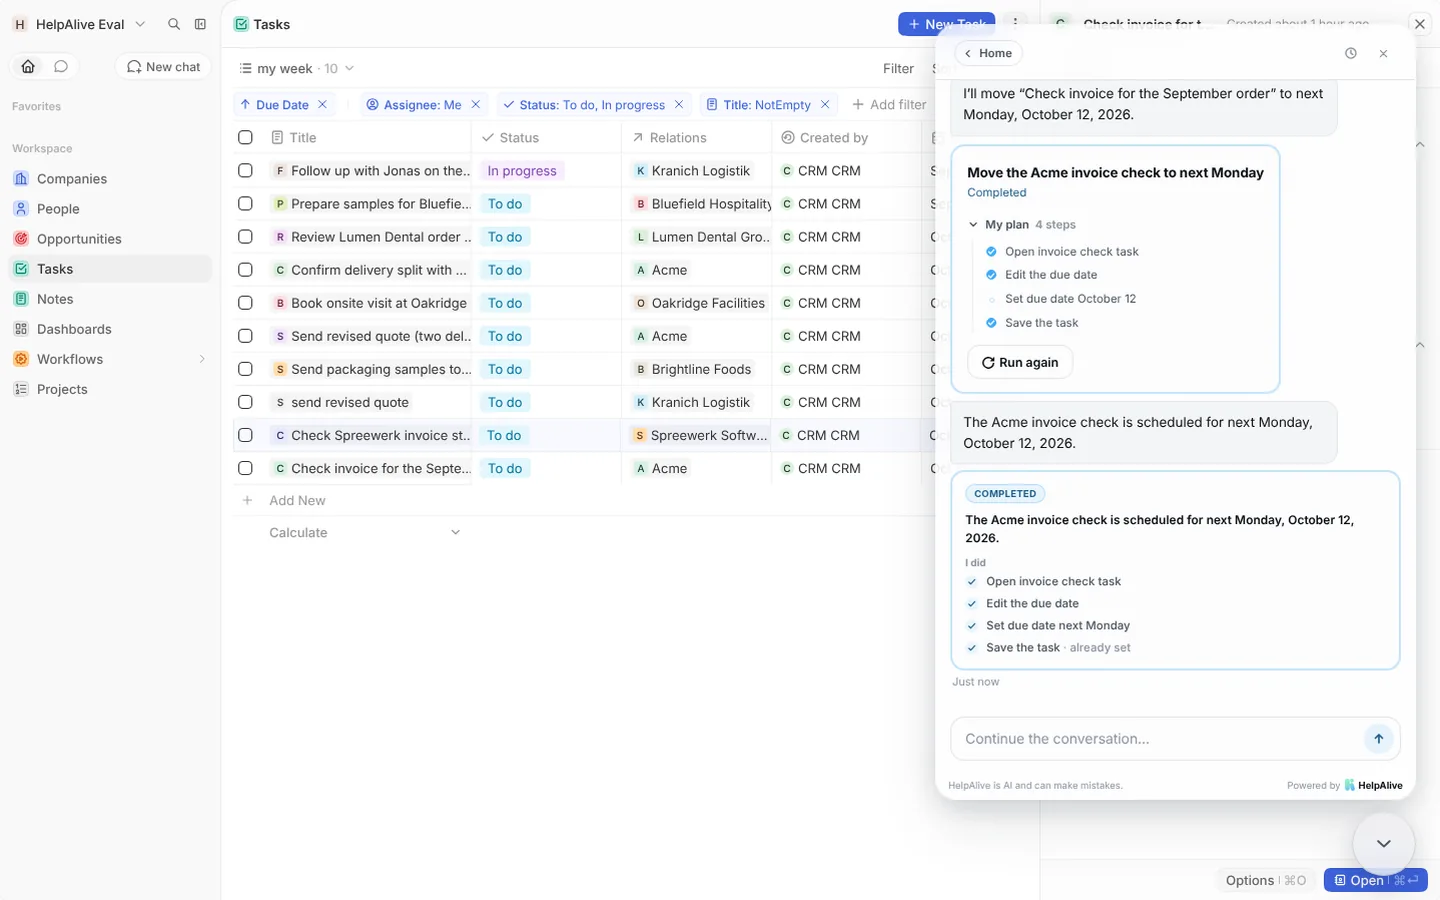
Task: Close the HelpAlive chat panel
Action: pyautogui.click(x=1383, y=53)
